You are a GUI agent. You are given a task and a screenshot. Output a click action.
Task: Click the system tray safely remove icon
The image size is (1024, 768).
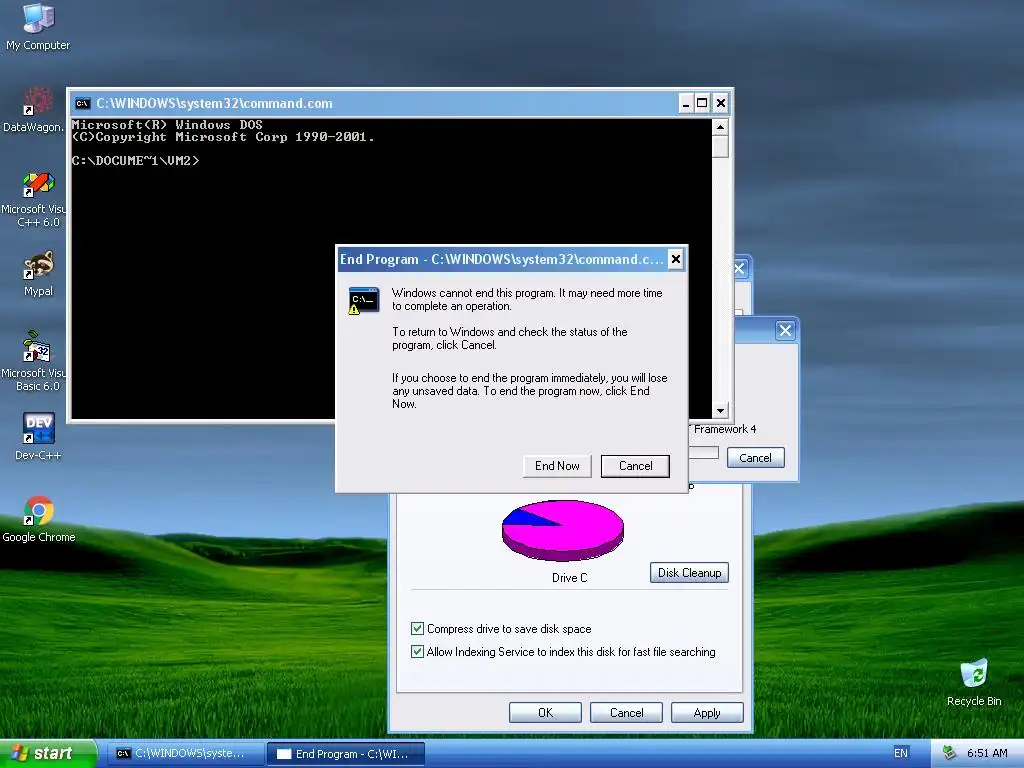click(x=949, y=753)
